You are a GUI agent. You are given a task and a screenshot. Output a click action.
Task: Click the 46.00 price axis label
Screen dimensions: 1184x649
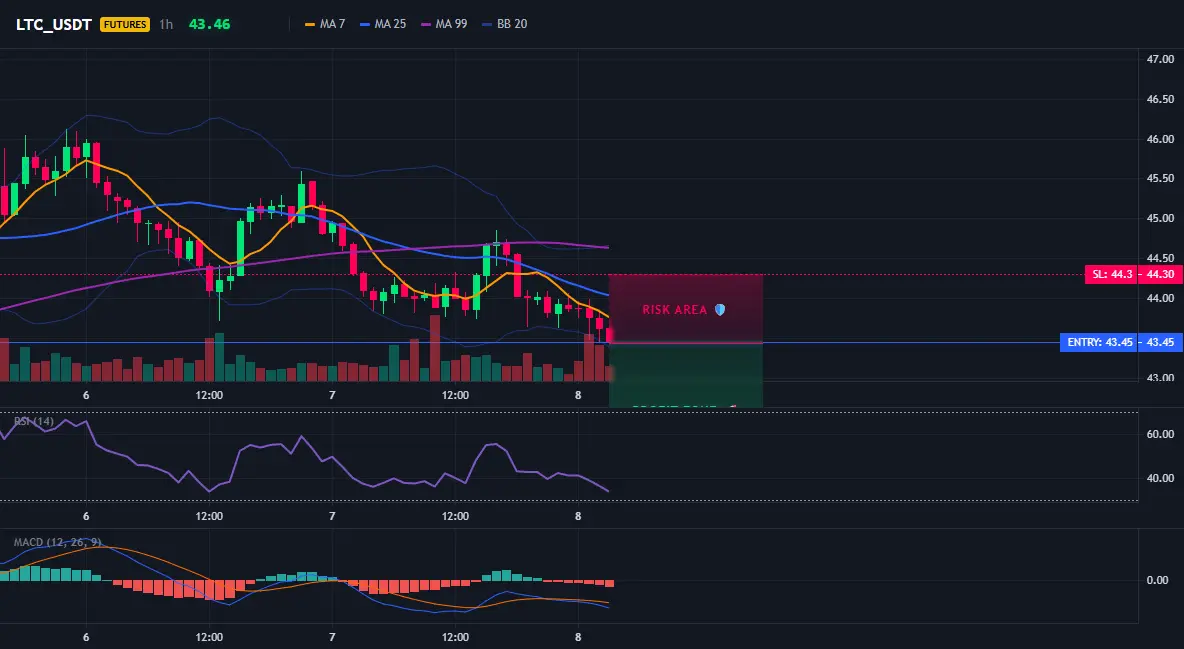click(x=1160, y=139)
